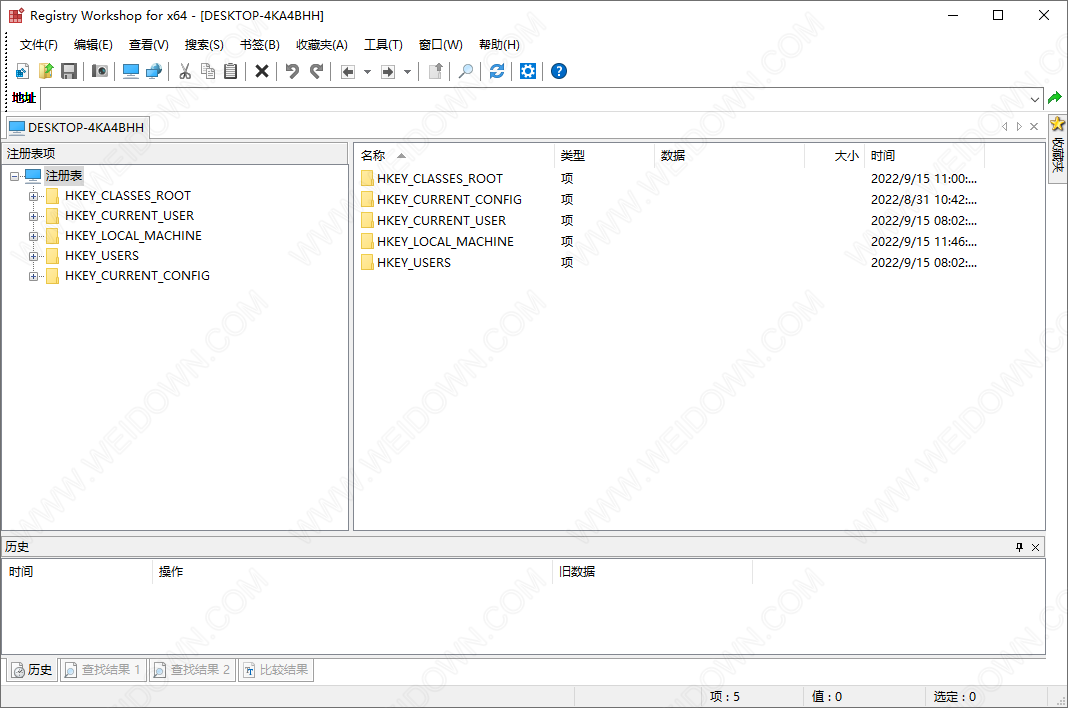
Task: Click the copy icon in toolbar
Action: pos(208,71)
